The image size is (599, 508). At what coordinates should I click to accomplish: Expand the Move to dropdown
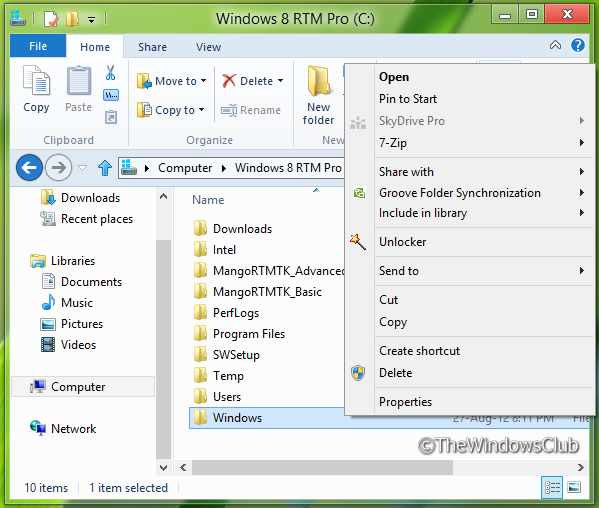[x=203, y=81]
